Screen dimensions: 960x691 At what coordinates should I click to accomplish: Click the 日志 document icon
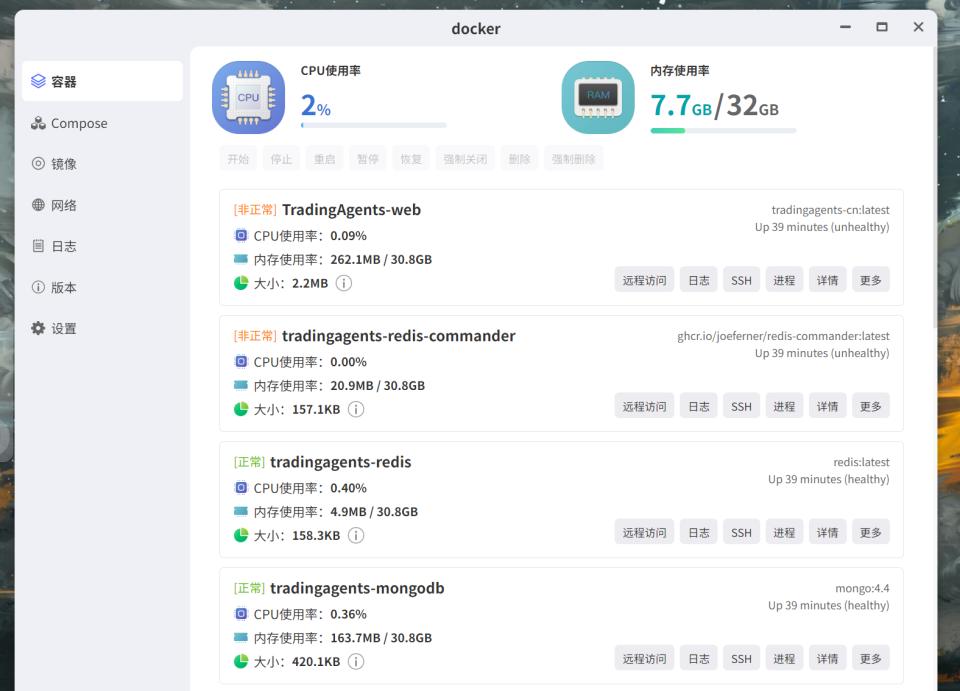click(x=38, y=245)
